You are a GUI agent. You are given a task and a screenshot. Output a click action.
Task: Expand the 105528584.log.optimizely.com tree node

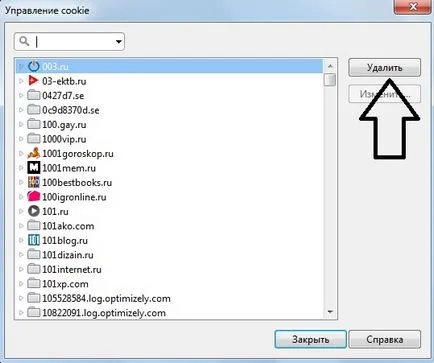tap(21, 298)
